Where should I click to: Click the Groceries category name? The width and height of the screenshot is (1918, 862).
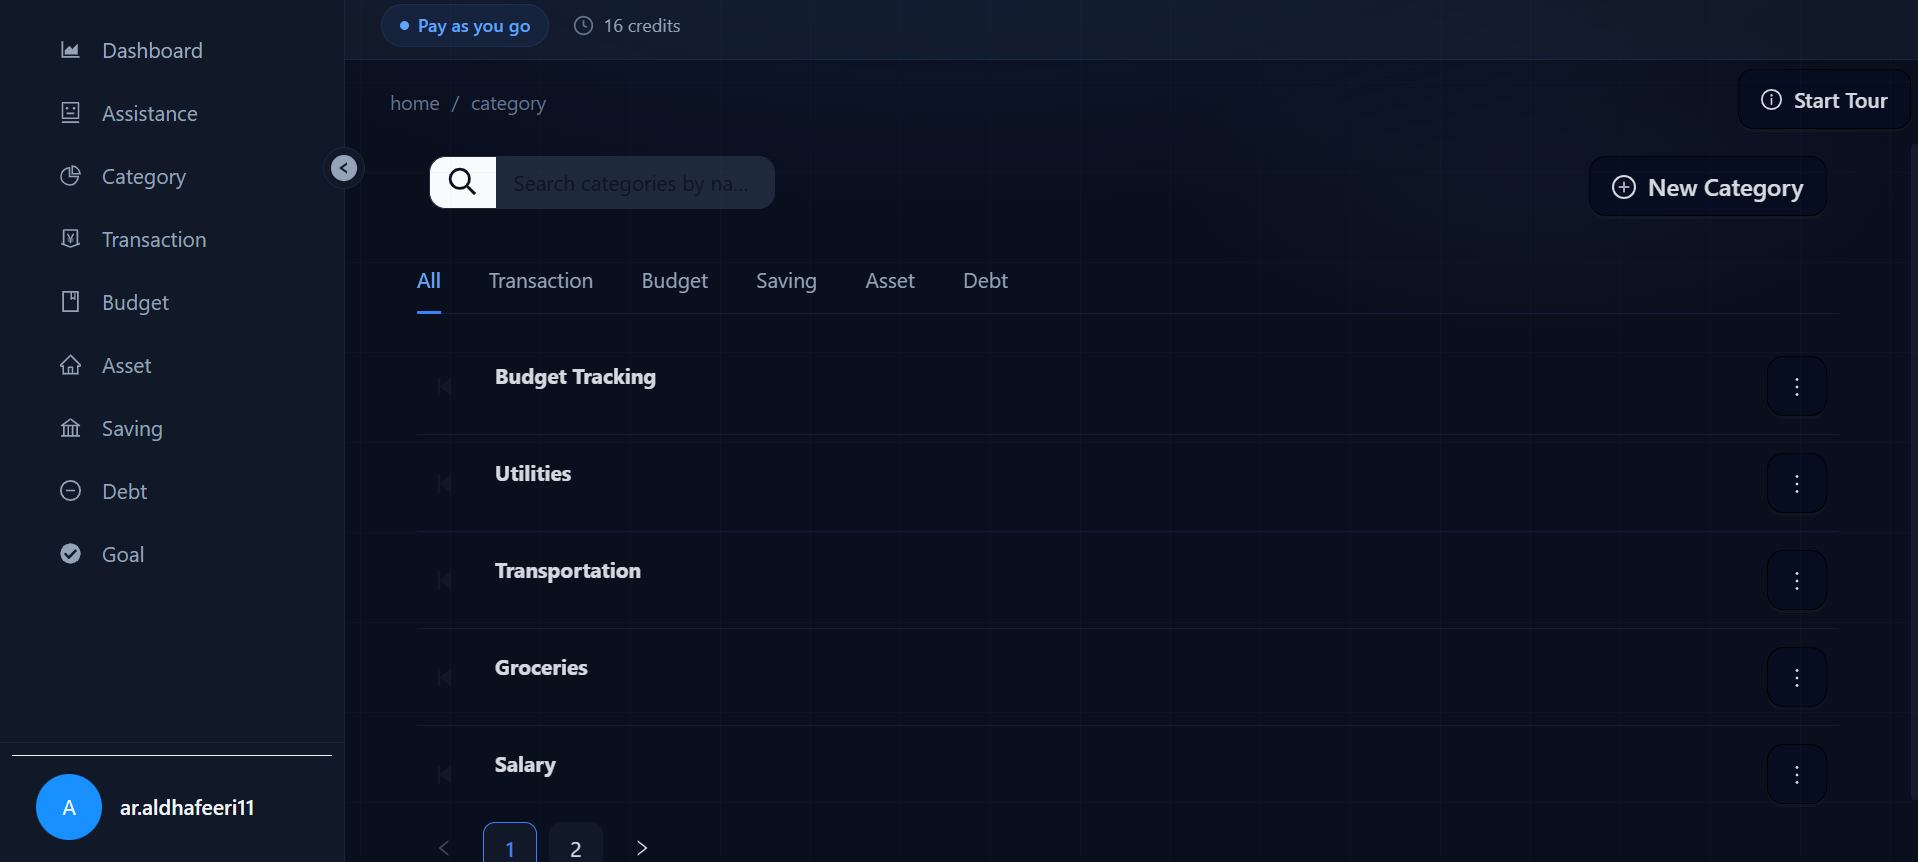[541, 668]
